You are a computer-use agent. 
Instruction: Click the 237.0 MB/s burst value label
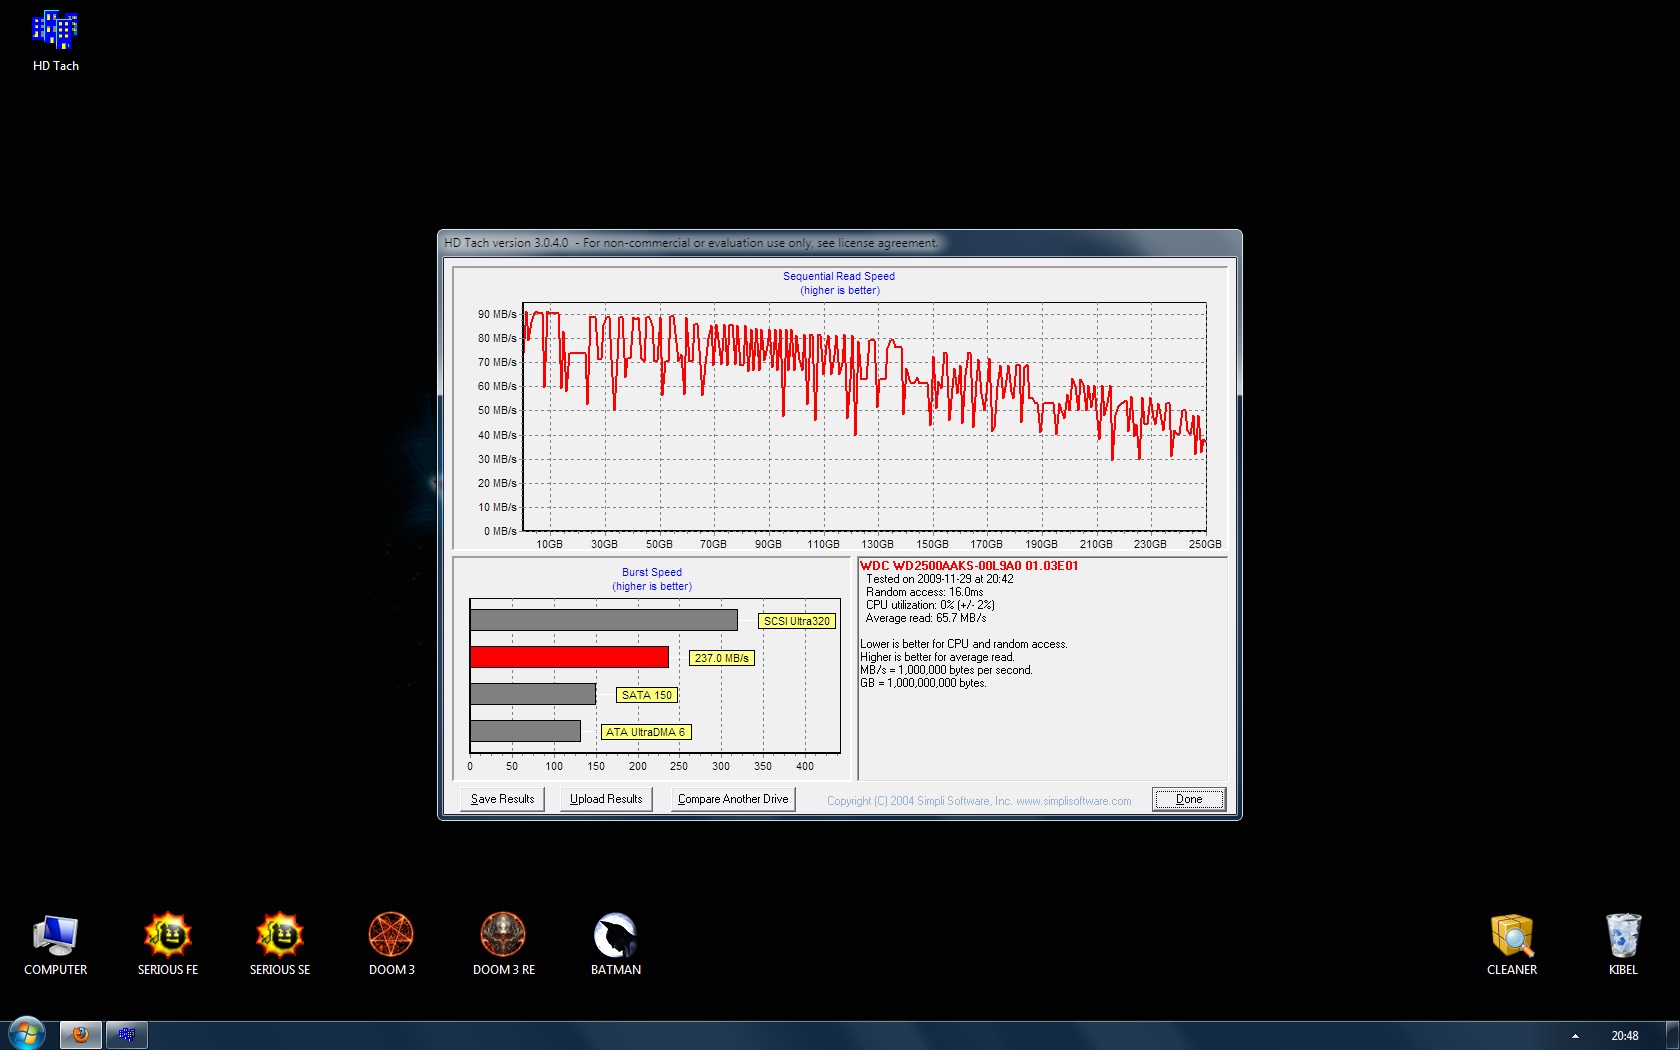[x=722, y=658]
